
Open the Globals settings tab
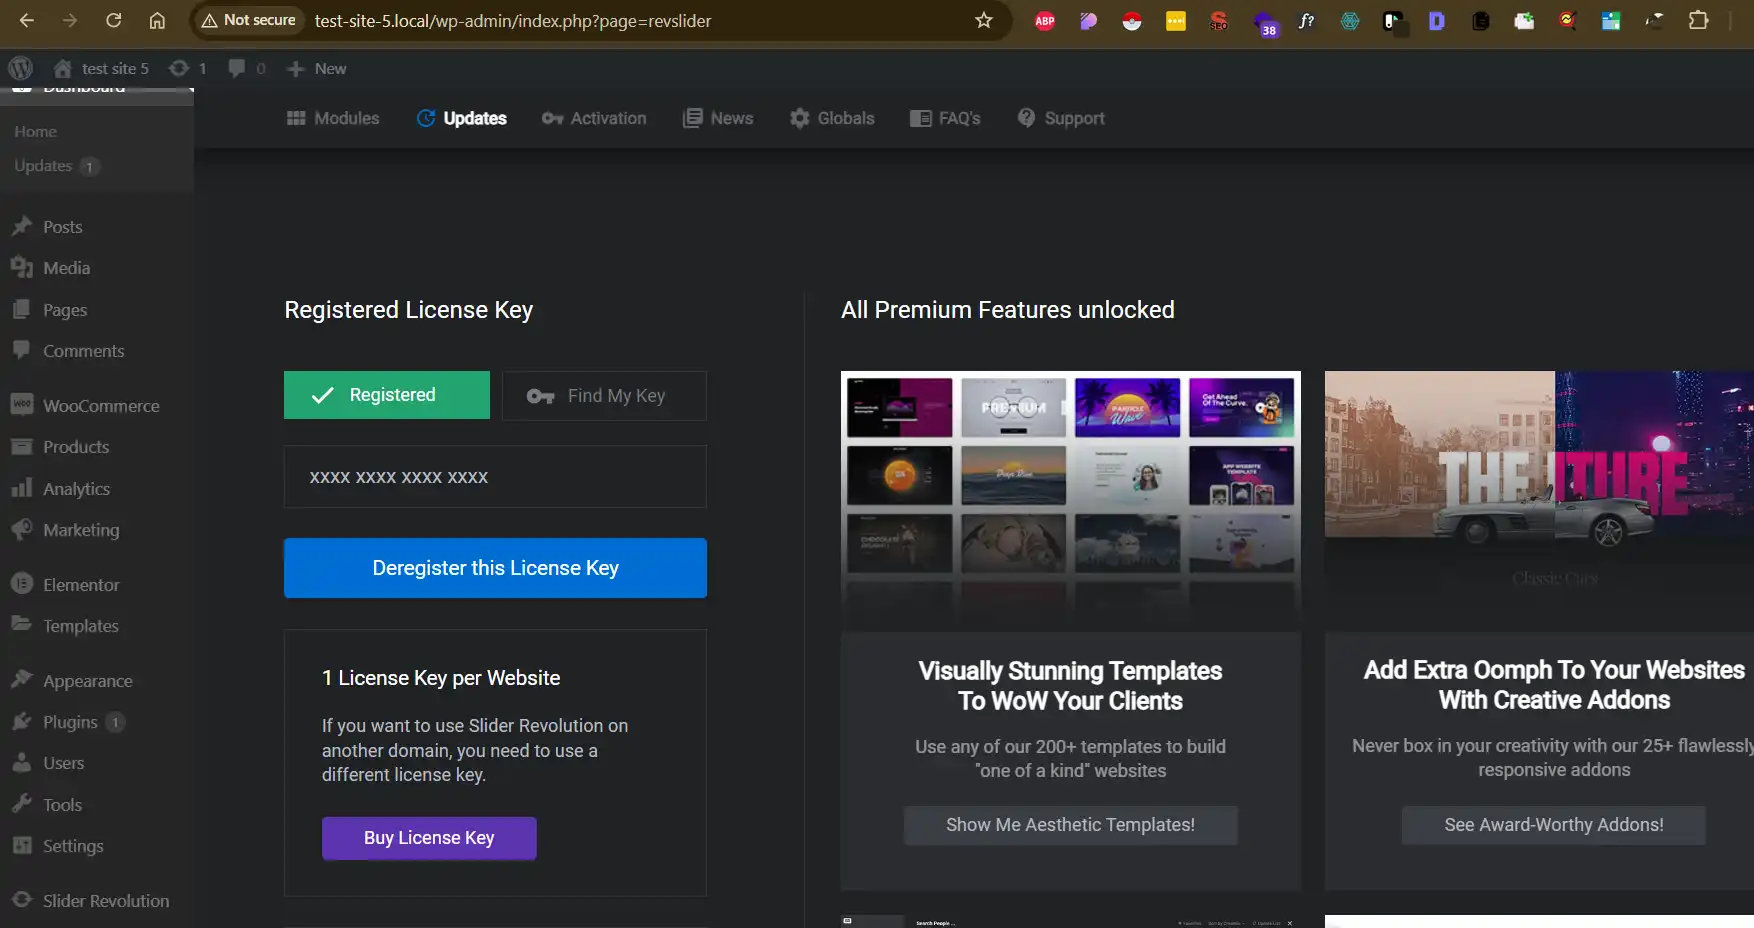832,118
